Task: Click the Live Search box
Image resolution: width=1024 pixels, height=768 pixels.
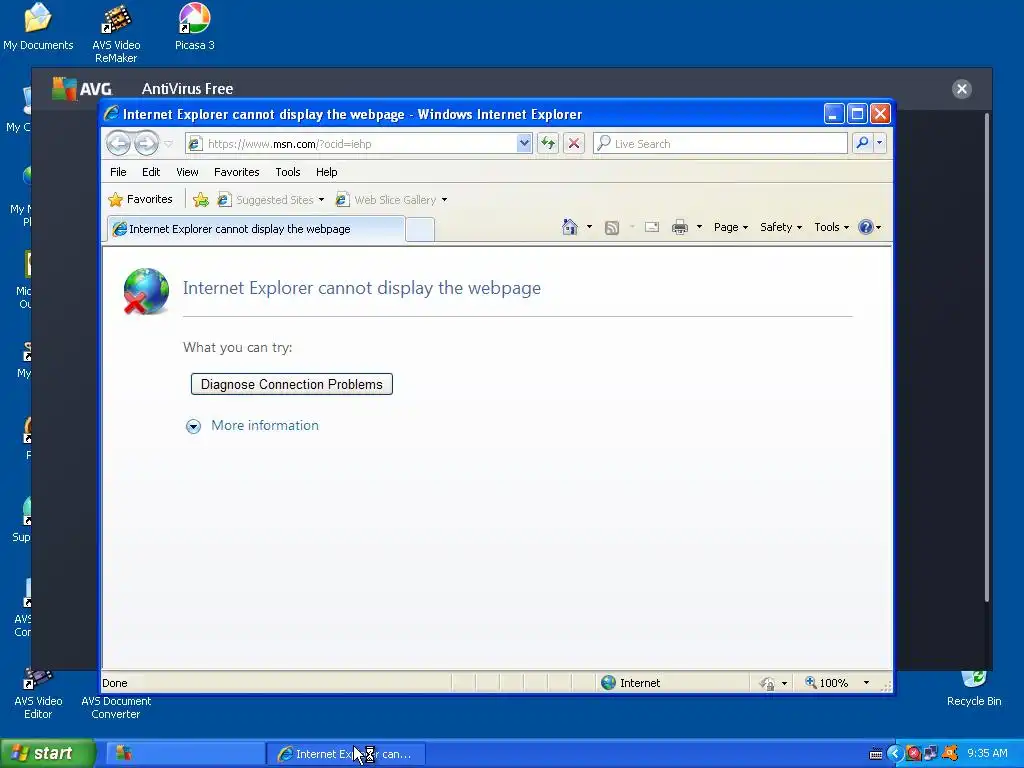Action: (x=720, y=144)
